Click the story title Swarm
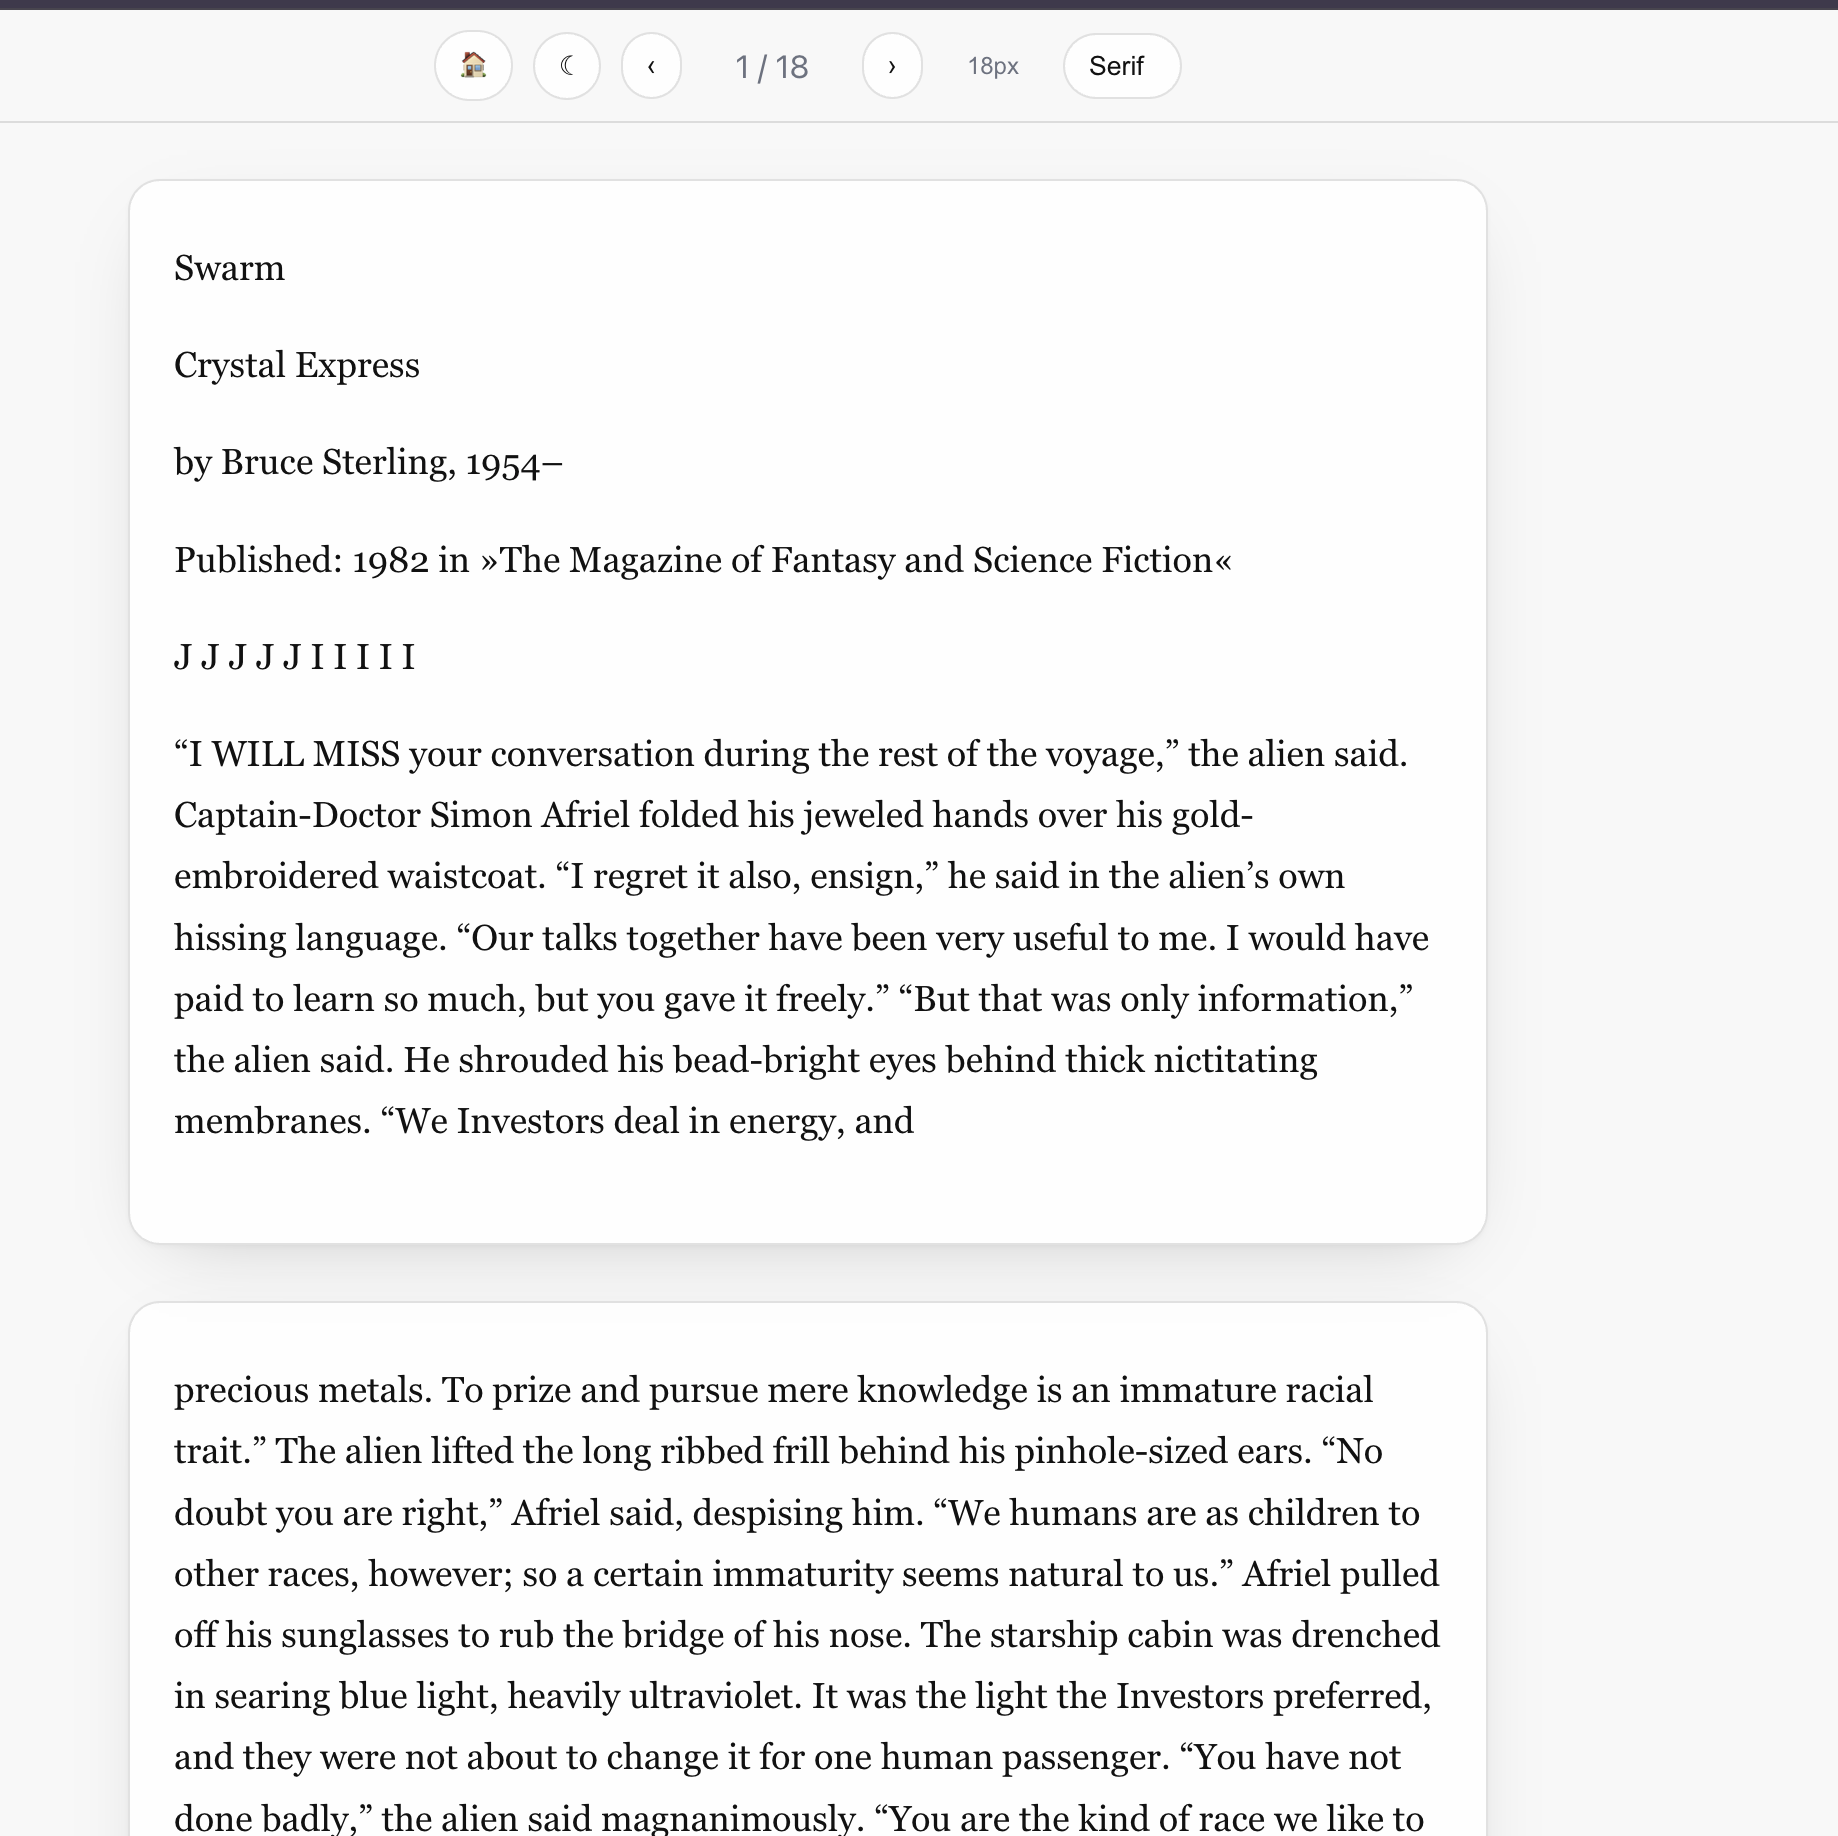 coord(229,267)
